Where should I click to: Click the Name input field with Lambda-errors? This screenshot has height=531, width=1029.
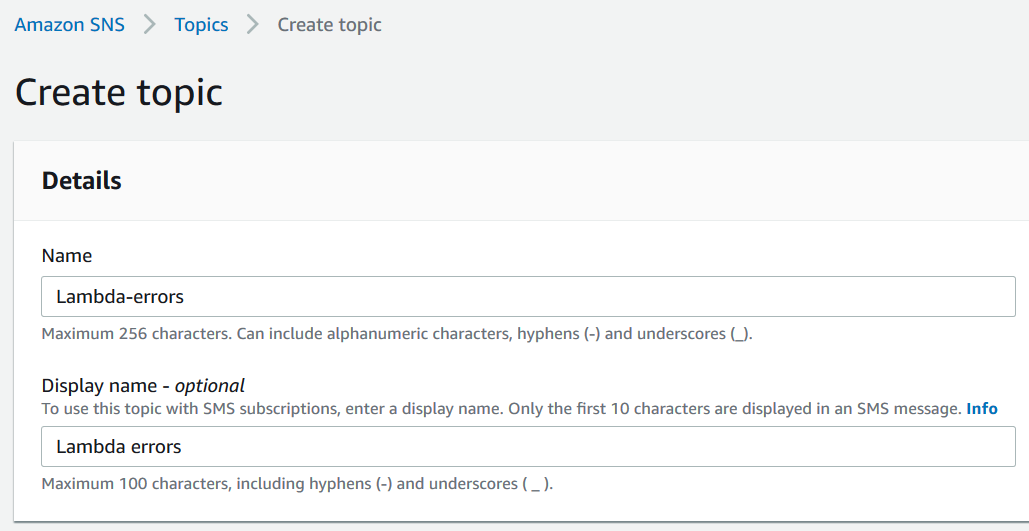528,297
